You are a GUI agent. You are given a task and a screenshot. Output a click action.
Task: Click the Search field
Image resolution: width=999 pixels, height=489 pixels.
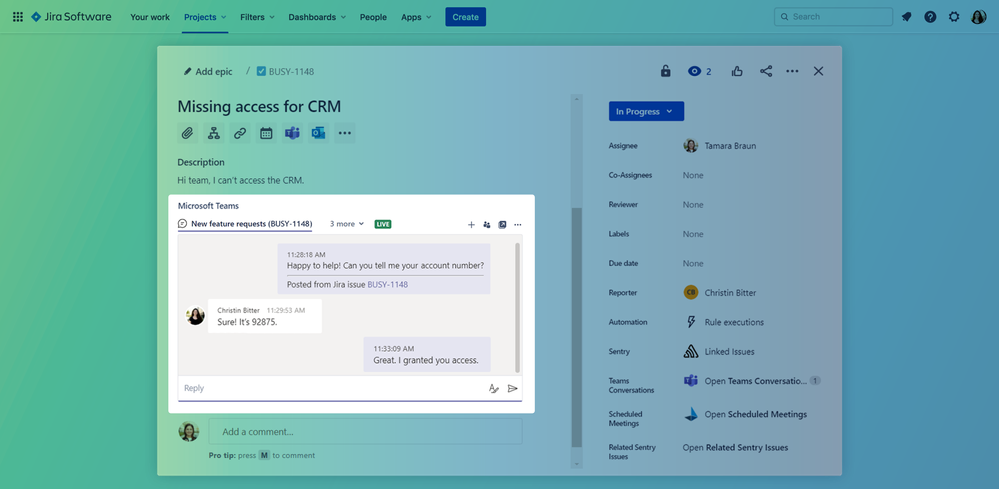(x=833, y=17)
